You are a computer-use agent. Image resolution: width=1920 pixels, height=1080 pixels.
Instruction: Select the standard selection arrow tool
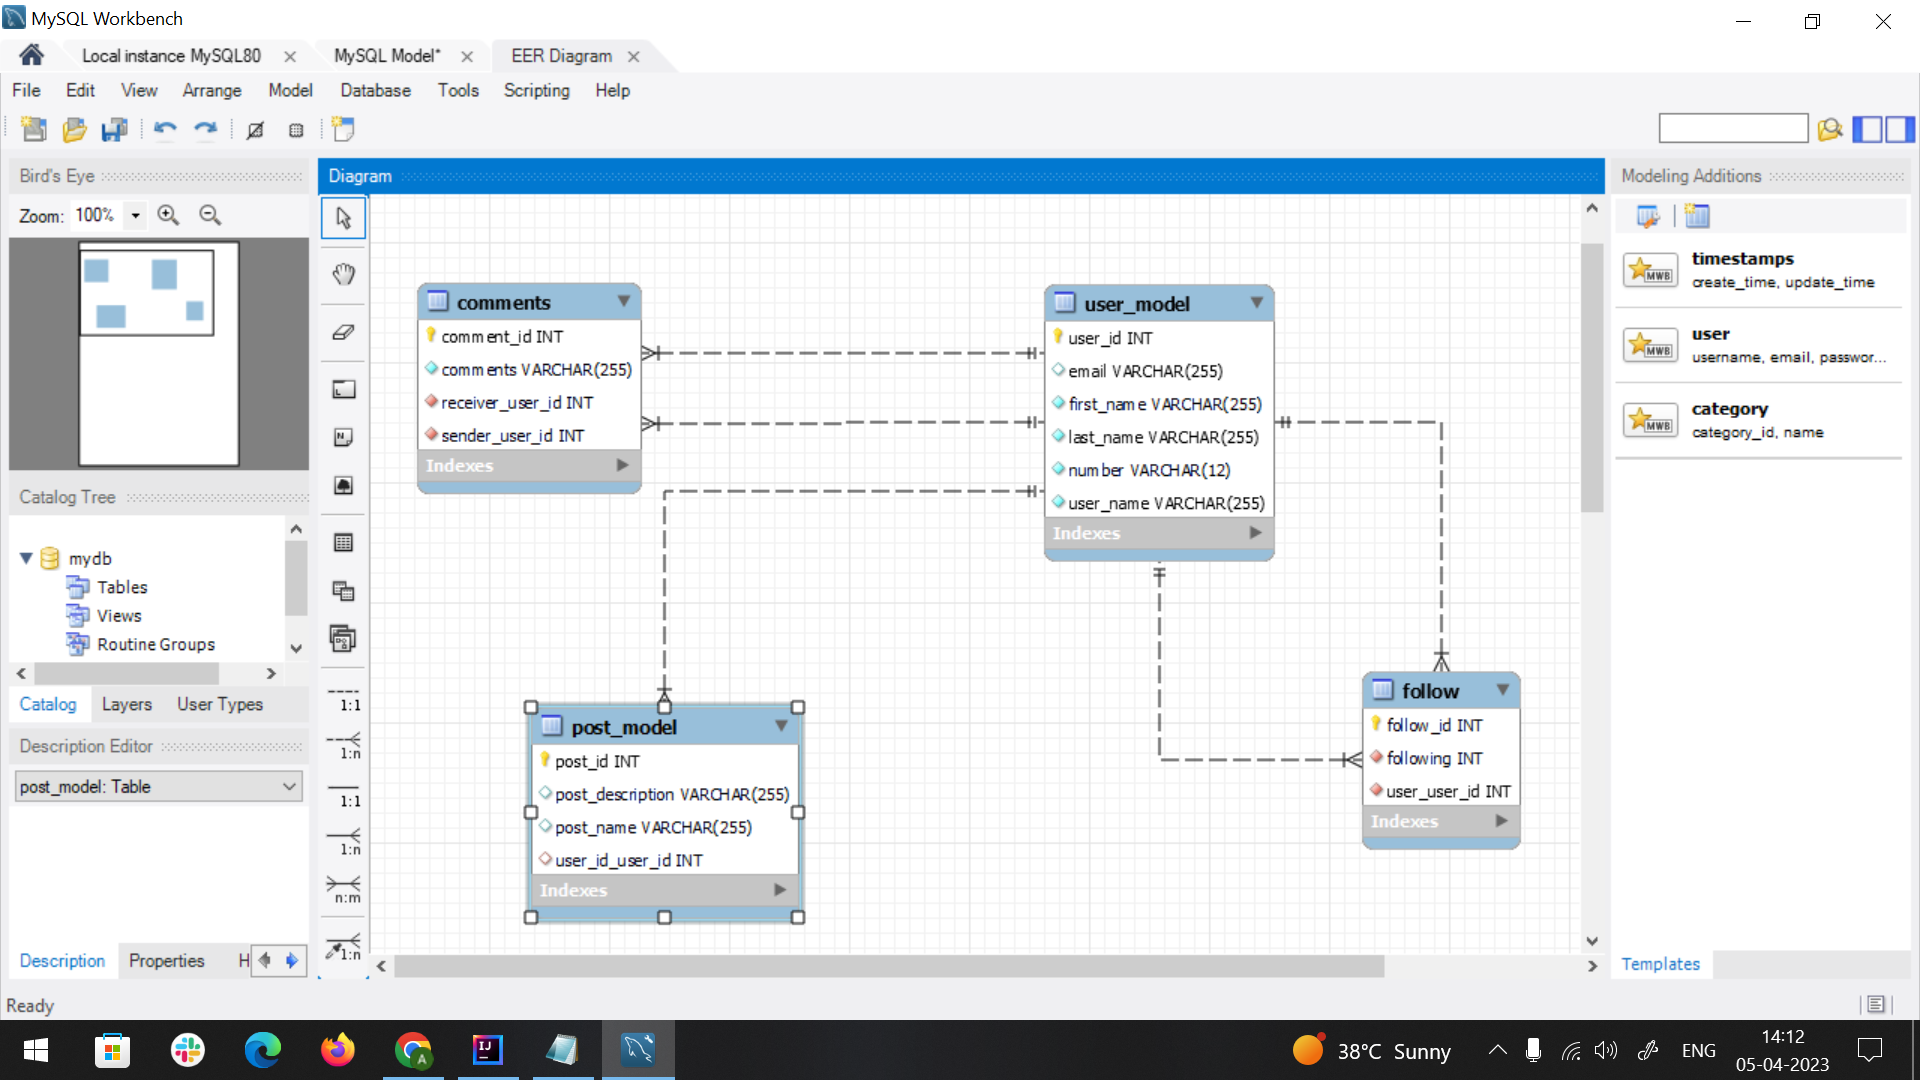343,217
